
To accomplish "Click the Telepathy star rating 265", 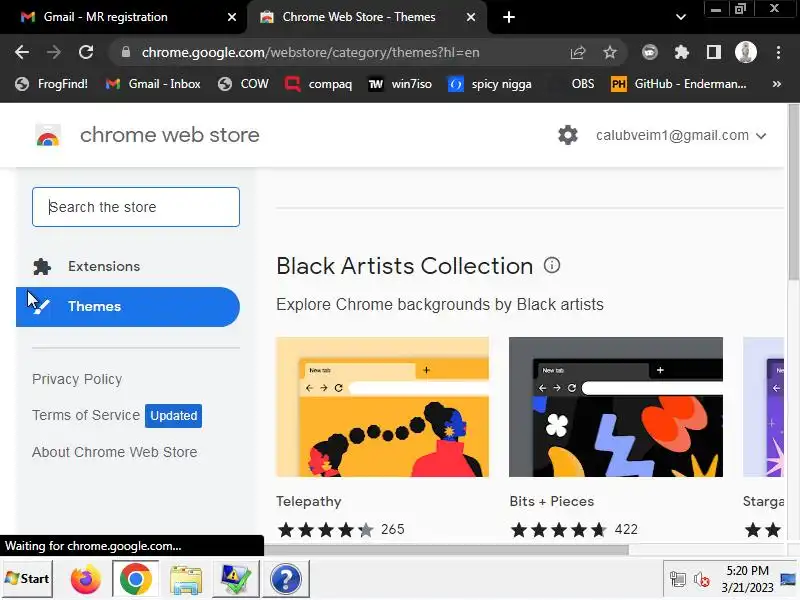I will coord(340,530).
